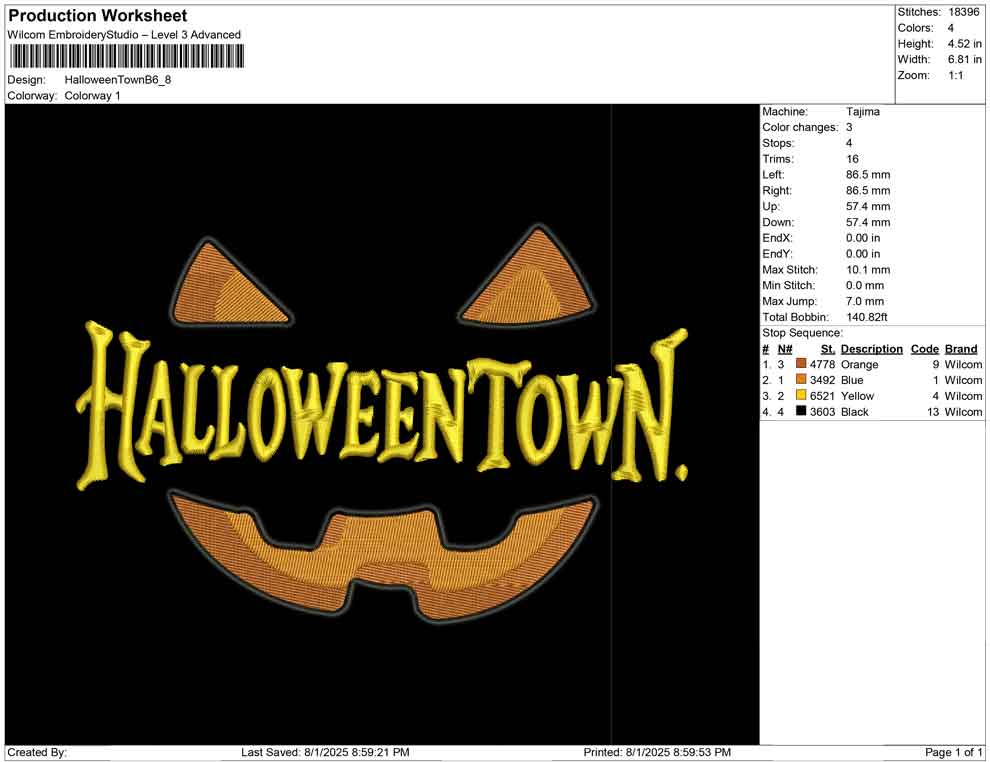Click the thread number '3492'
Screen dimensions: 990x762
pos(823,380)
